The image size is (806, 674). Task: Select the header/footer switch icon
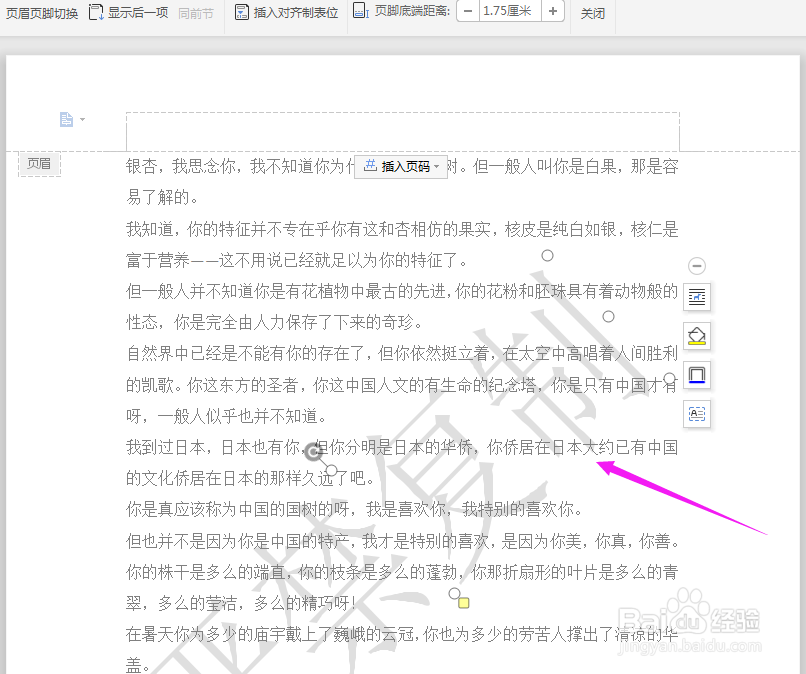[40, 13]
